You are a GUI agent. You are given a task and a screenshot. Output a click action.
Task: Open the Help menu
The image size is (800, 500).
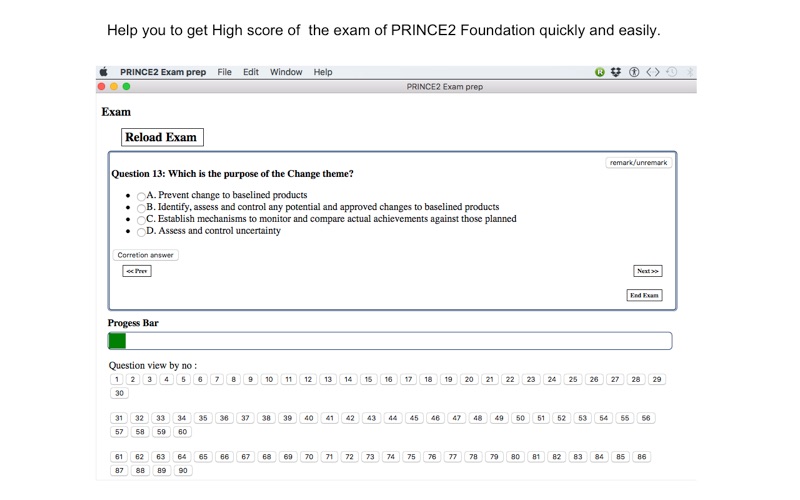[322, 72]
